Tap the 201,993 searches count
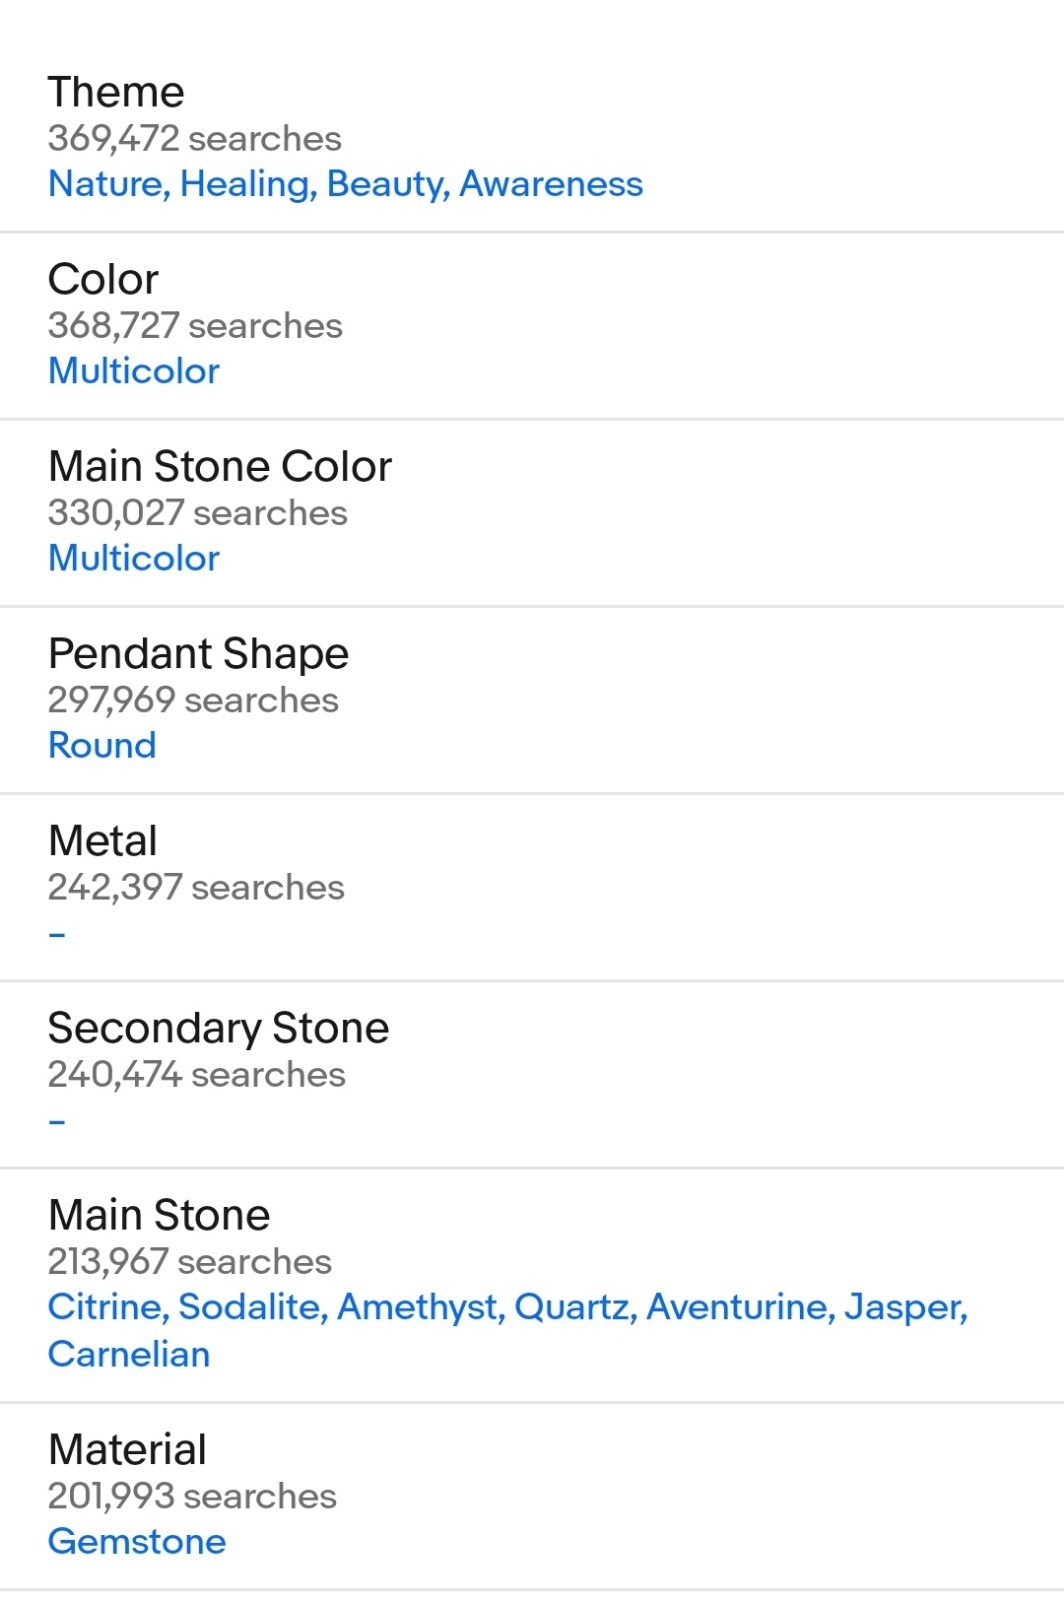1064x1600 pixels. click(x=192, y=1496)
